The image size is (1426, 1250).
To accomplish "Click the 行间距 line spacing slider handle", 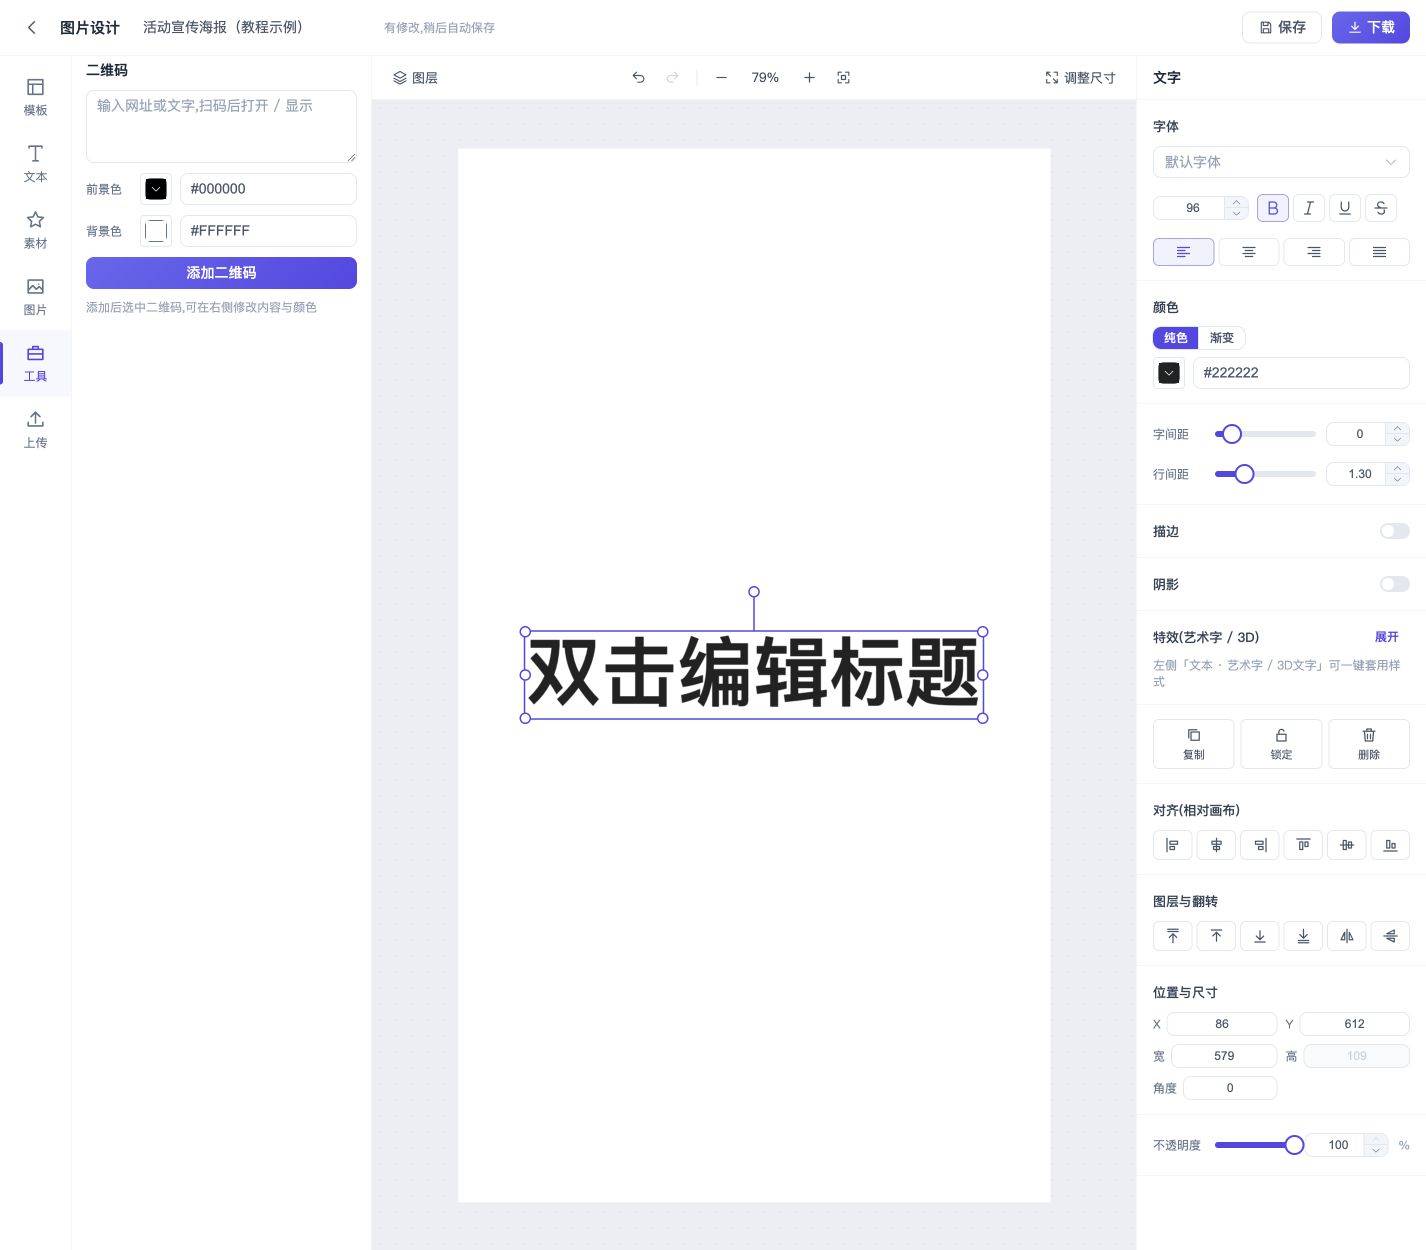I will 1244,474.
